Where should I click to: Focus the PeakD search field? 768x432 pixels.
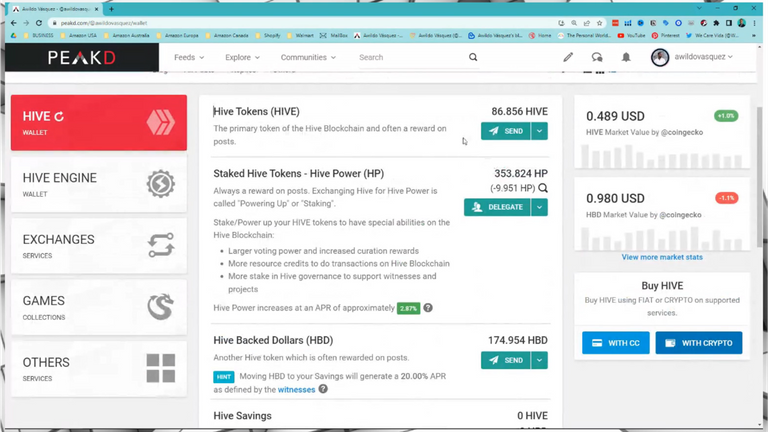[x=411, y=57]
